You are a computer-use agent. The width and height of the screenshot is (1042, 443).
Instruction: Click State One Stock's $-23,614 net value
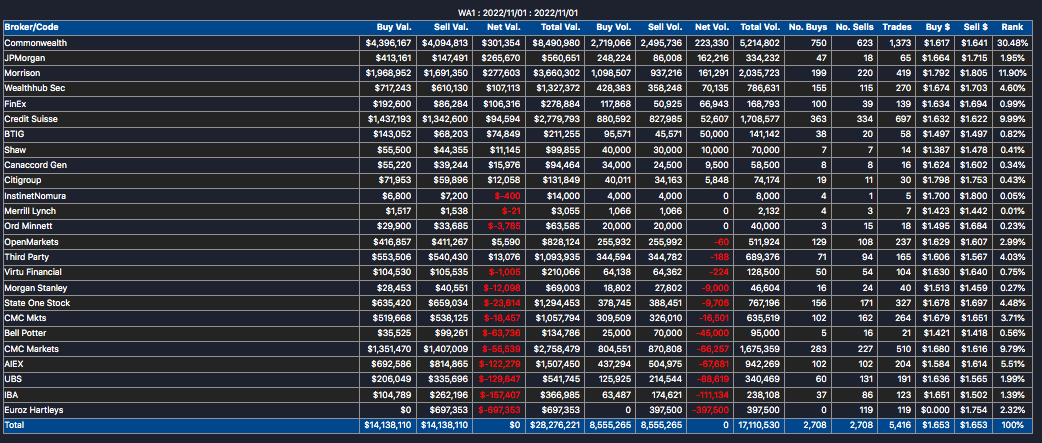[502, 303]
